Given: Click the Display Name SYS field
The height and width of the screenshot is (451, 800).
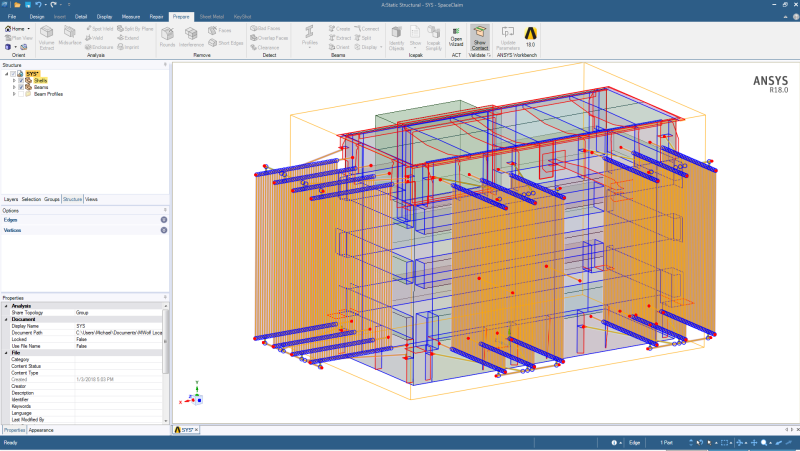Looking at the screenshot, I should point(118,326).
